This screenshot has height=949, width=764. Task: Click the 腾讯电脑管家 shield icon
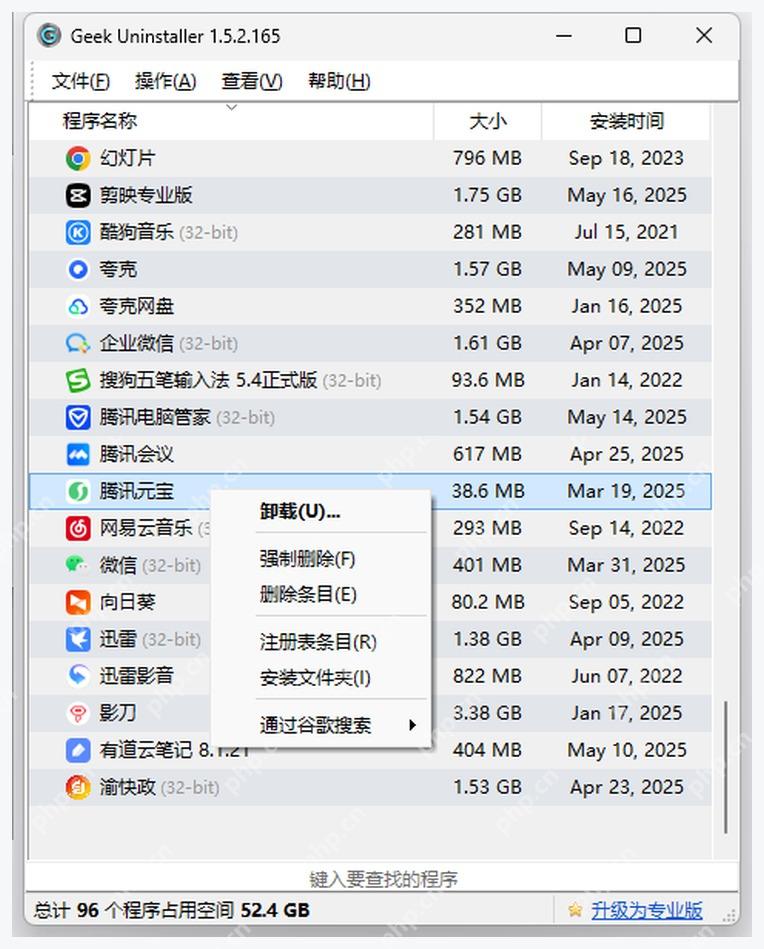[x=78, y=418]
